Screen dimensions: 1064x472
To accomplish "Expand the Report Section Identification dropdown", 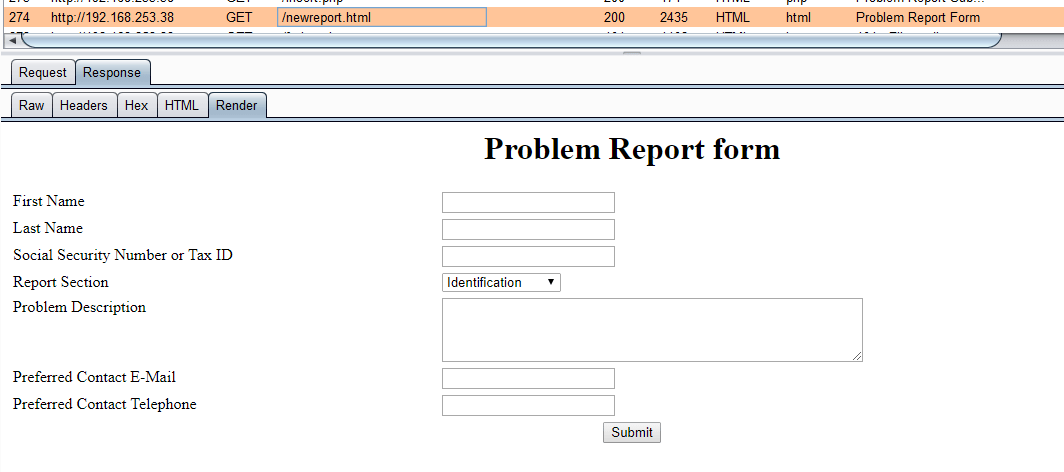I will pyautogui.click(x=501, y=283).
